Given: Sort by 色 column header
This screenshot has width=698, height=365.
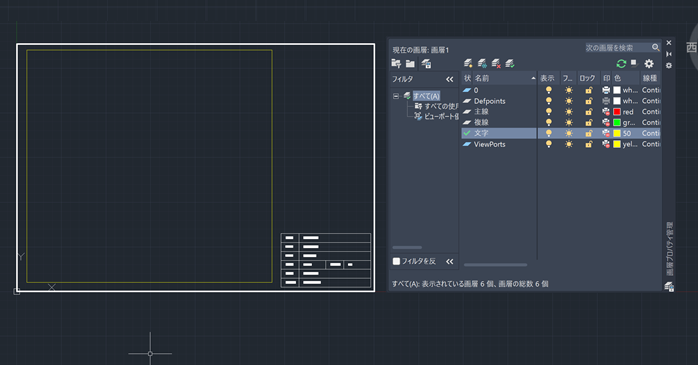Looking at the screenshot, I should click(625, 78).
